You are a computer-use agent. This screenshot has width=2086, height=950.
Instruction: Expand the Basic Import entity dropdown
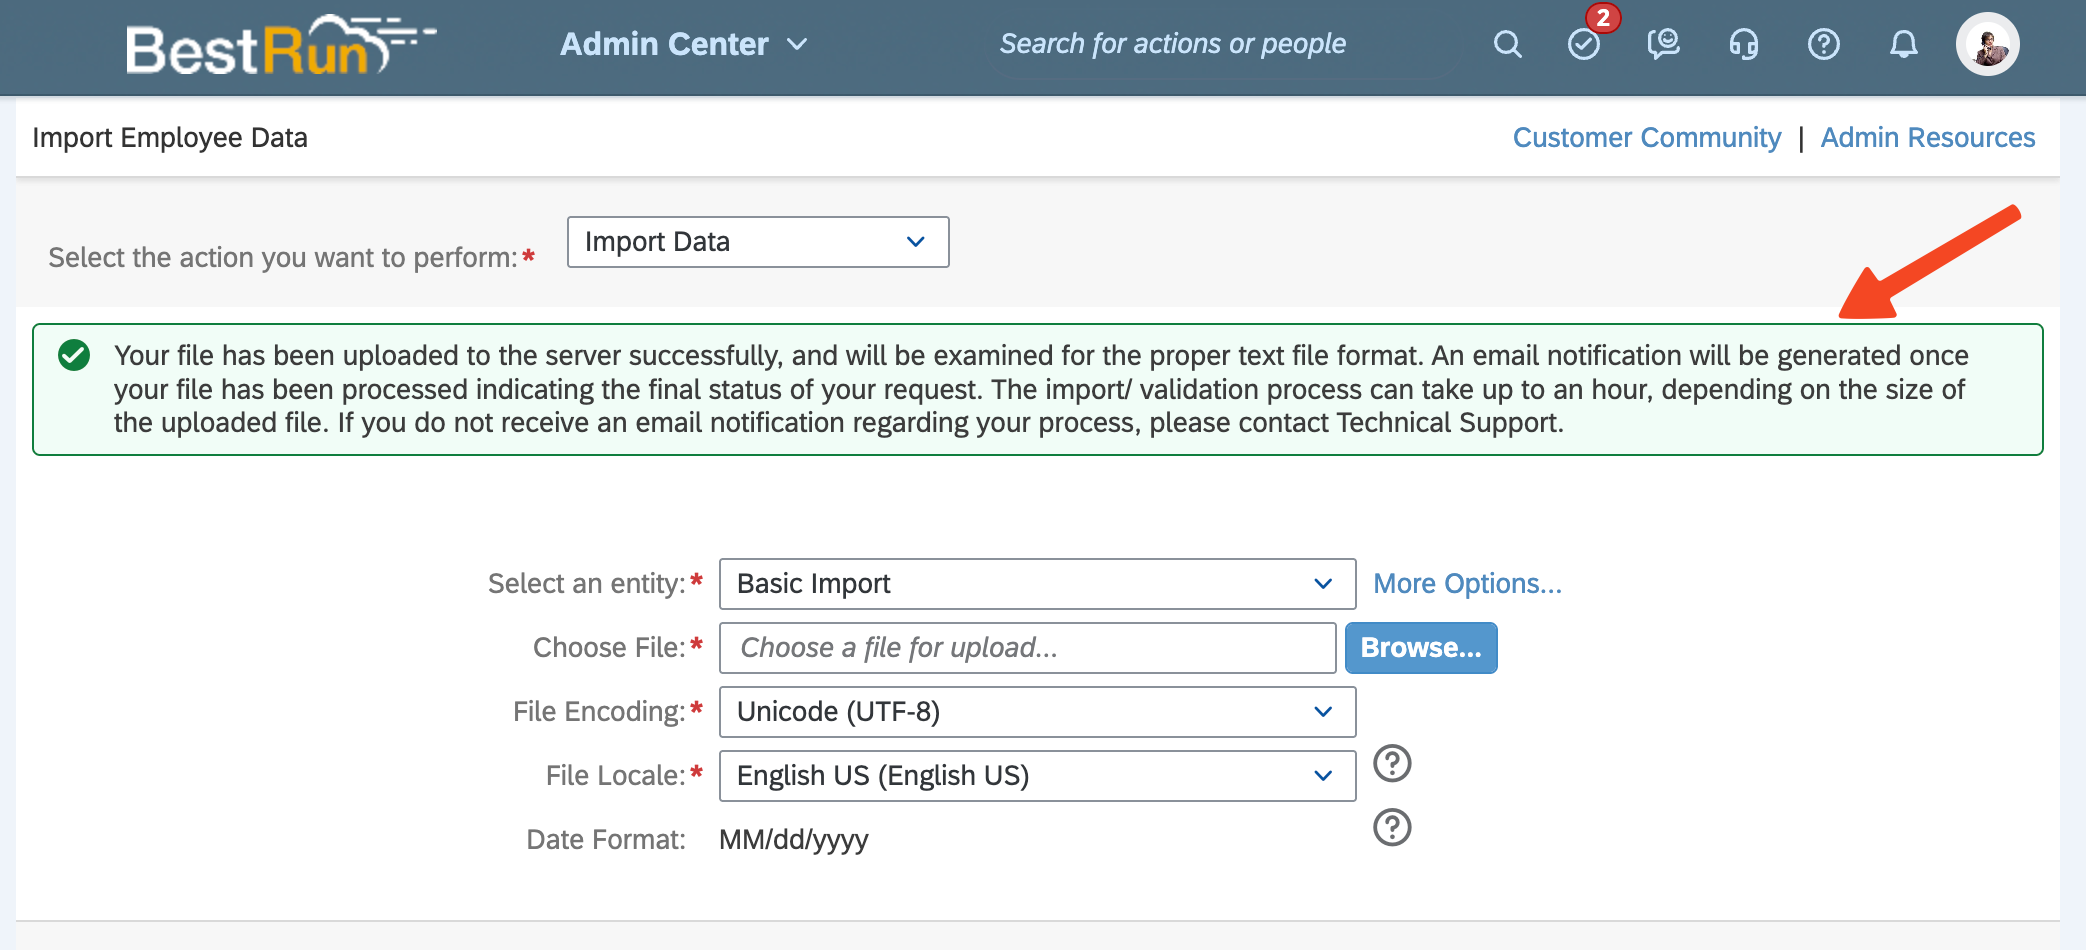coord(1037,584)
